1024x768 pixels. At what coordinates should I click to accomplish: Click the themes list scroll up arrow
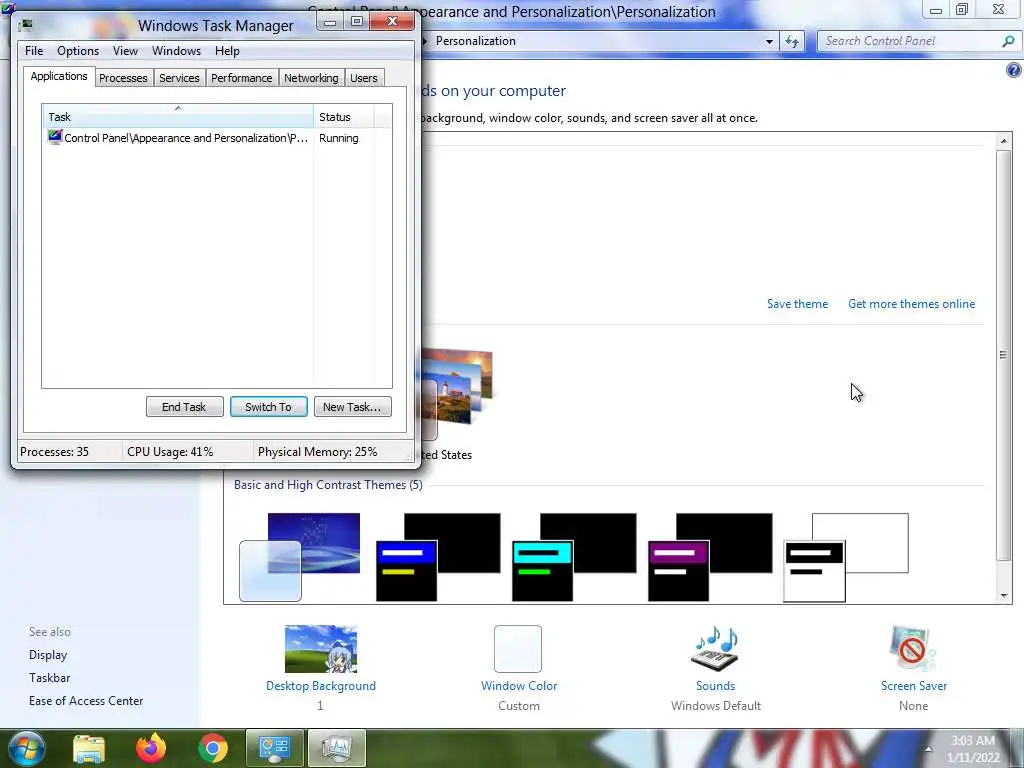click(x=1004, y=141)
